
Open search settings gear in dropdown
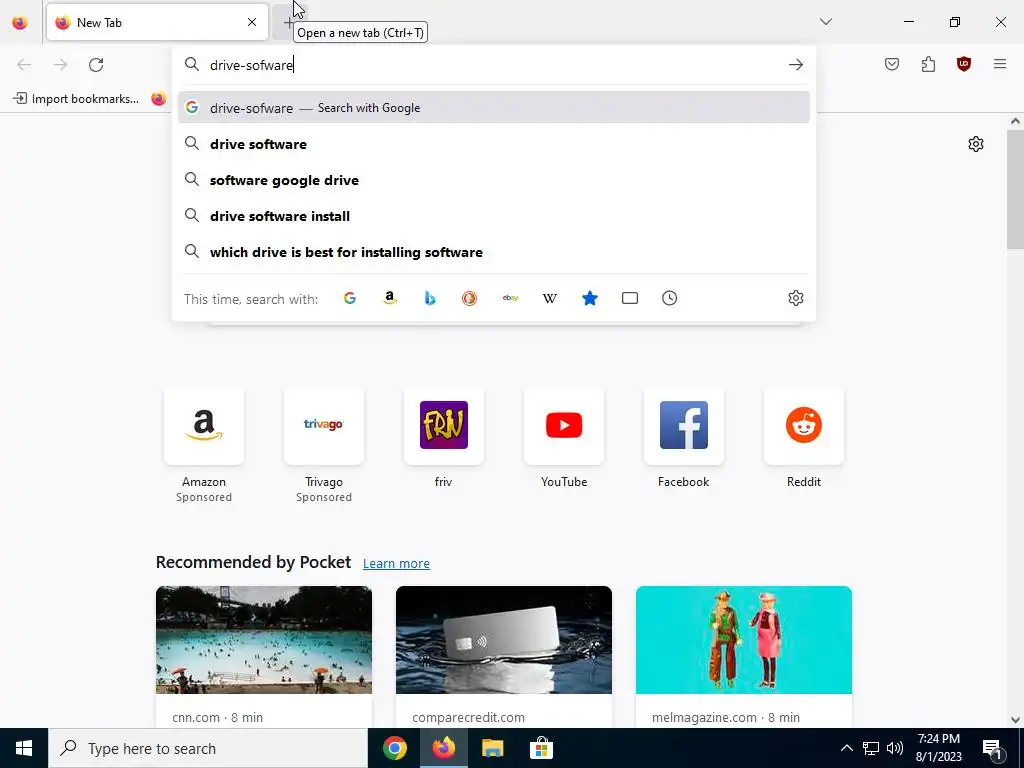(795, 298)
